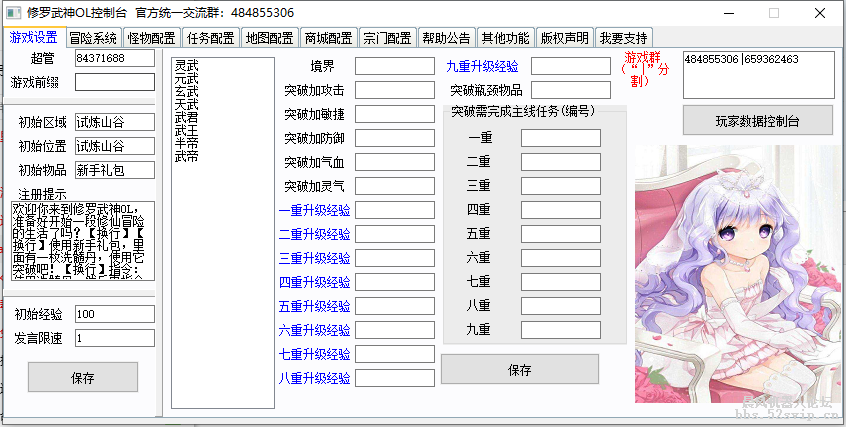The height and width of the screenshot is (427, 846).
Task: Click inside the 注册提示 text area
Action: click(83, 241)
